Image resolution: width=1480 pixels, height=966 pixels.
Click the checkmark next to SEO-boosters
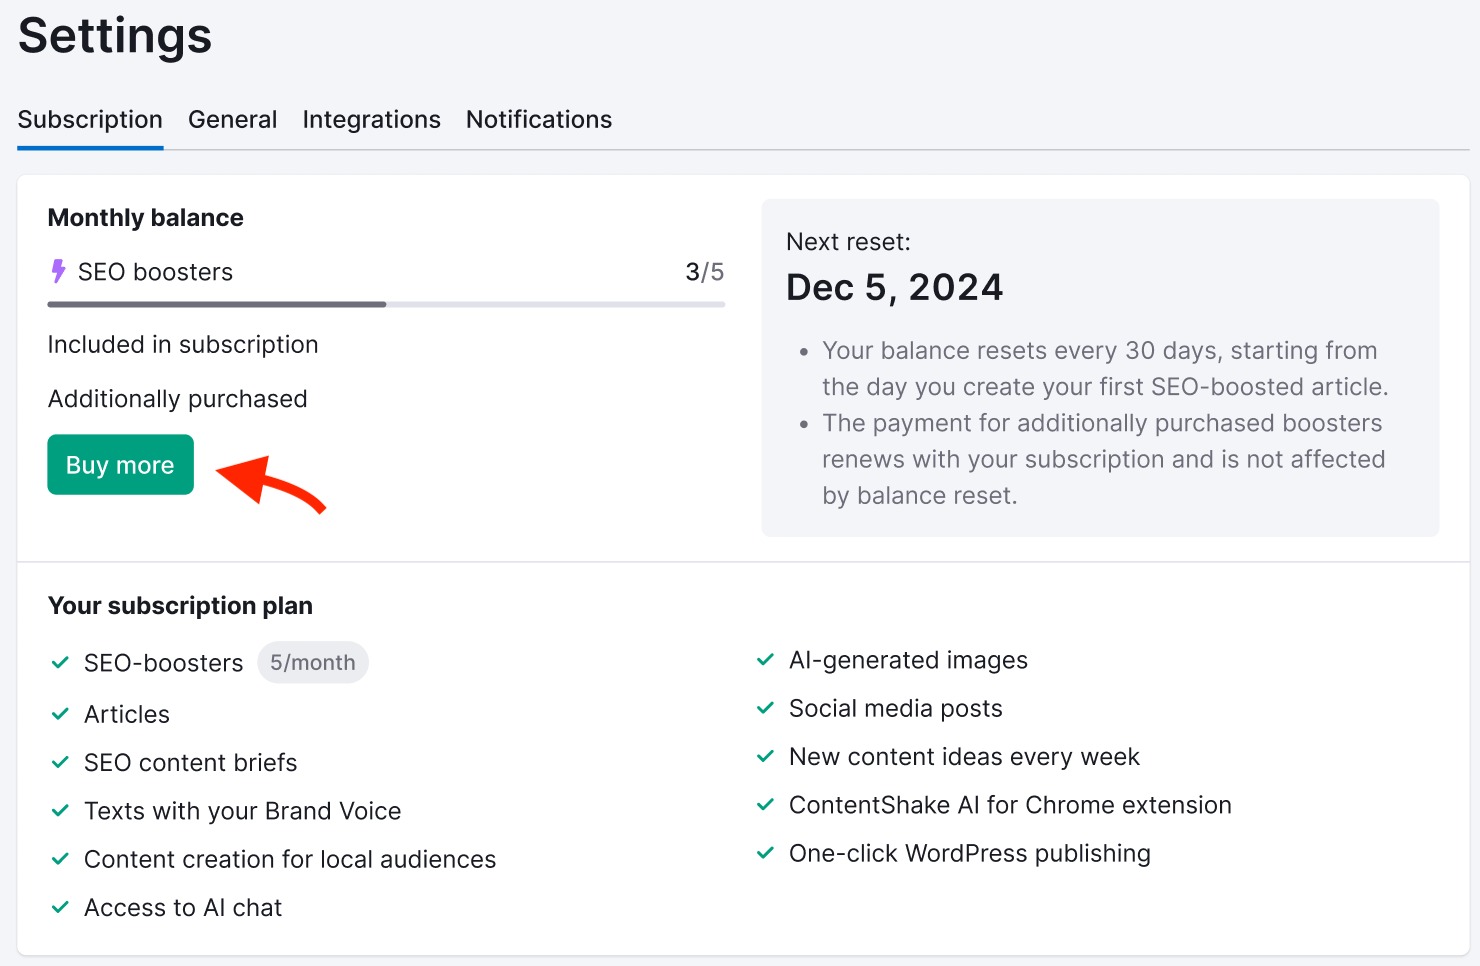point(60,663)
